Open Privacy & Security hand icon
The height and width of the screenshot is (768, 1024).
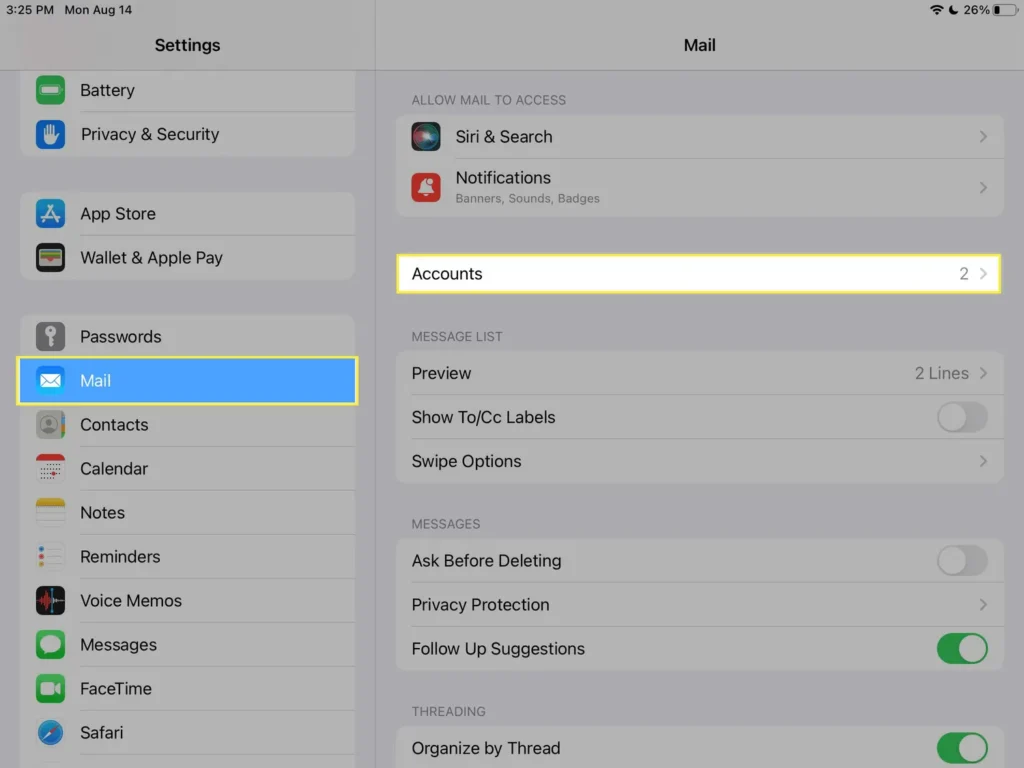click(x=50, y=134)
